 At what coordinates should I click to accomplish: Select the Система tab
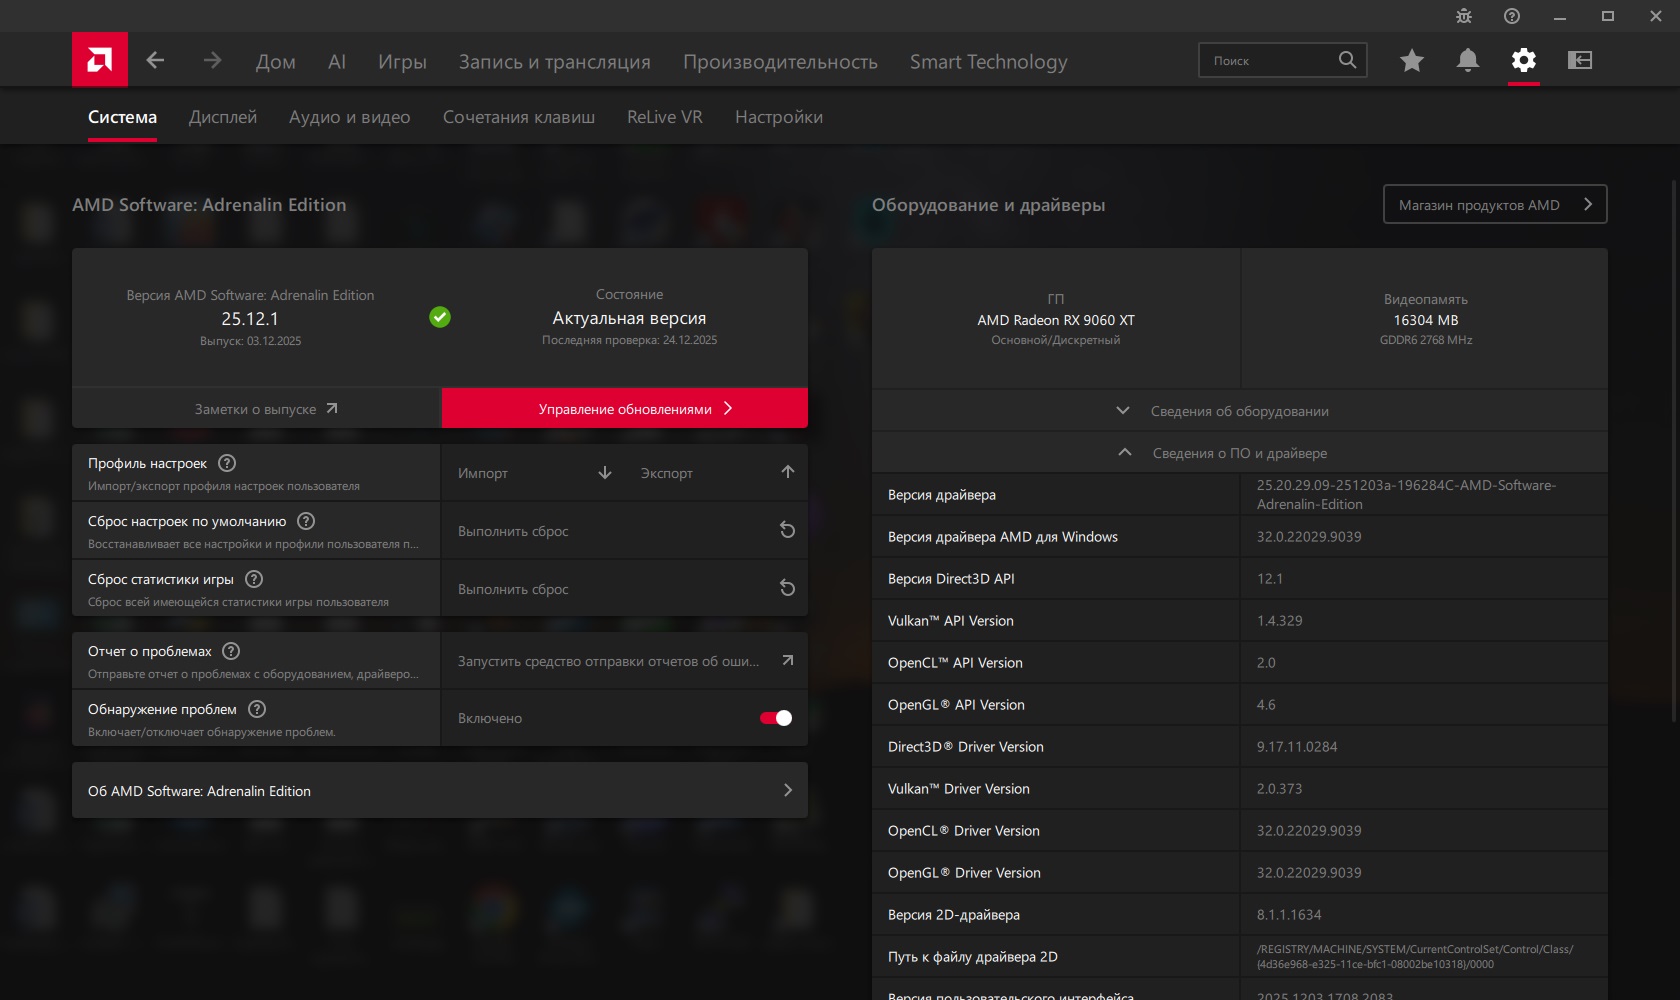click(x=122, y=117)
